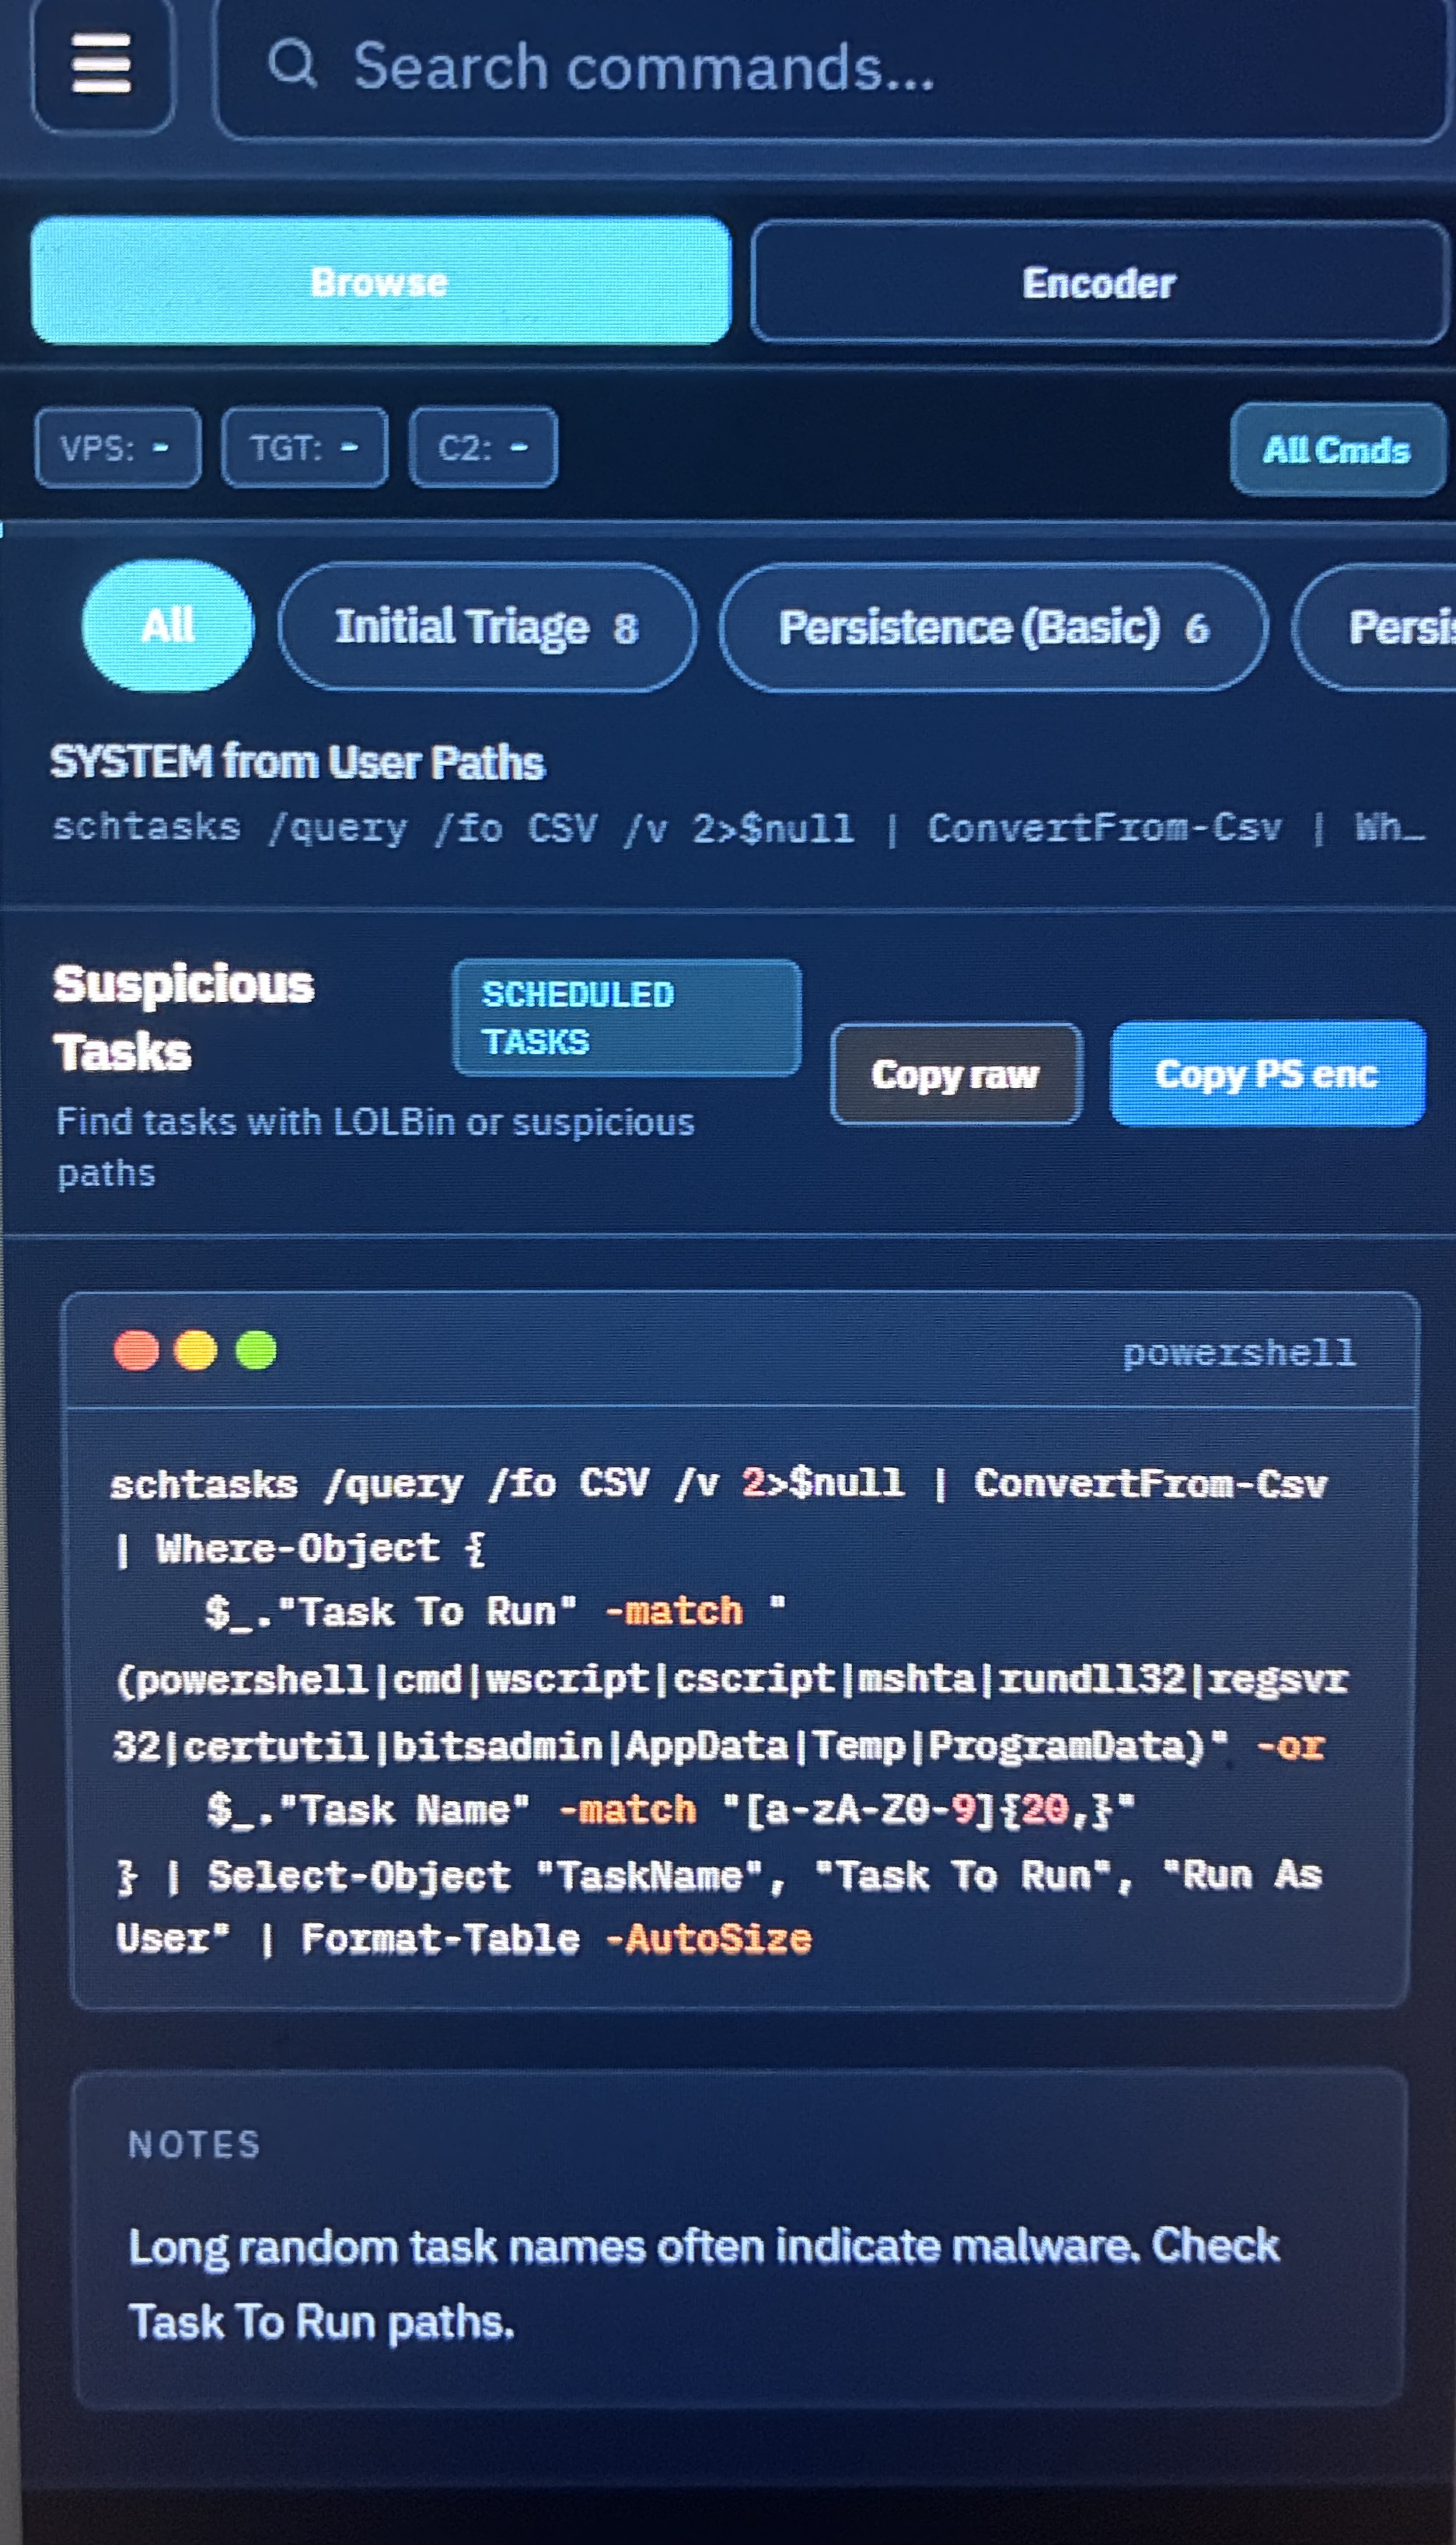Click the yellow window dot in code block

coord(196,1351)
